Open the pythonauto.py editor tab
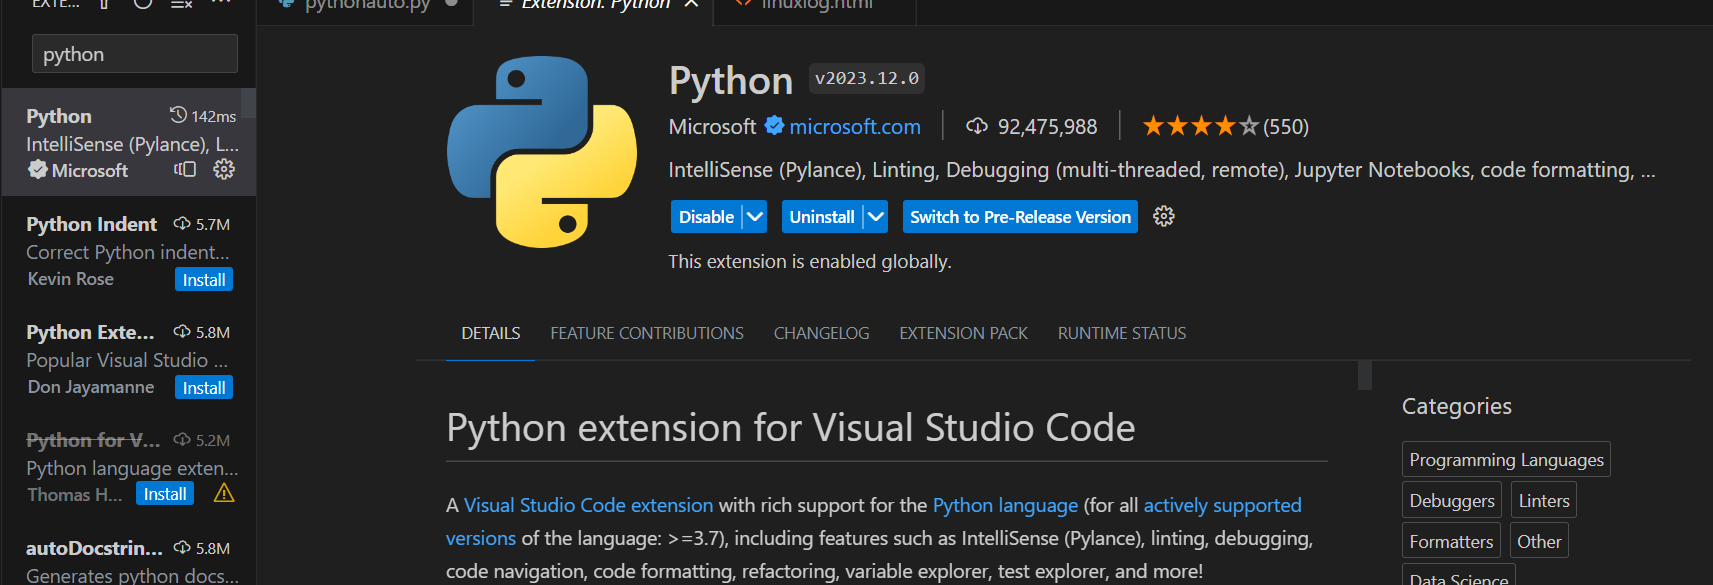 click(x=367, y=5)
